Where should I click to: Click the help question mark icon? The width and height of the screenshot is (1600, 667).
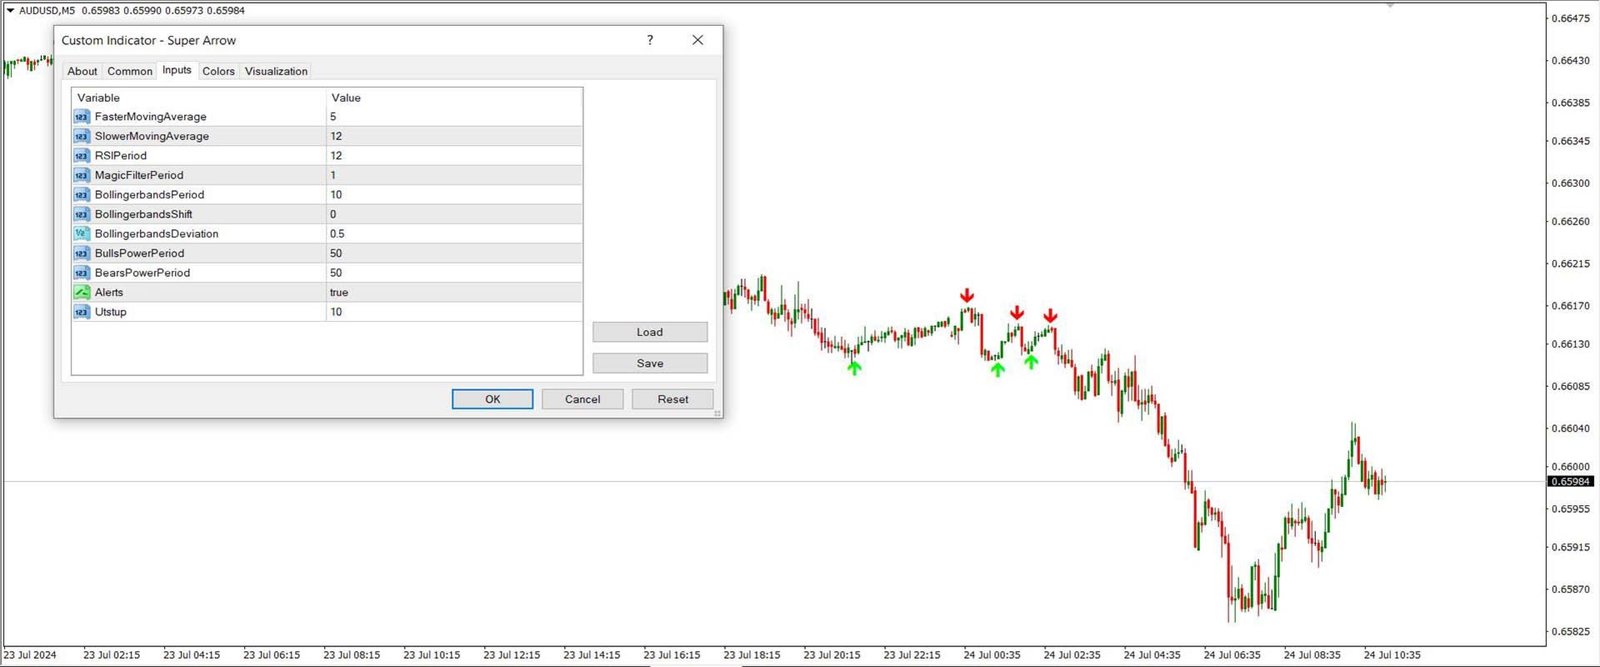coord(650,40)
